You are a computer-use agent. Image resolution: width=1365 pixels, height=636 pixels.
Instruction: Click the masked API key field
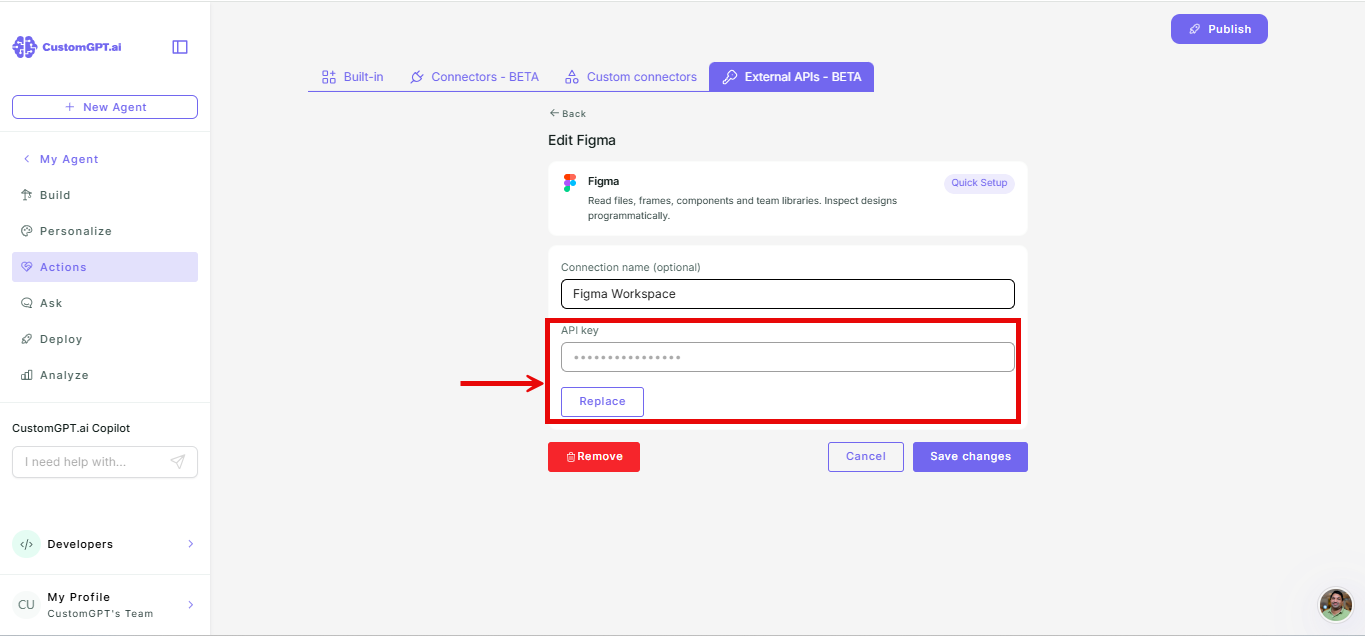(x=788, y=357)
